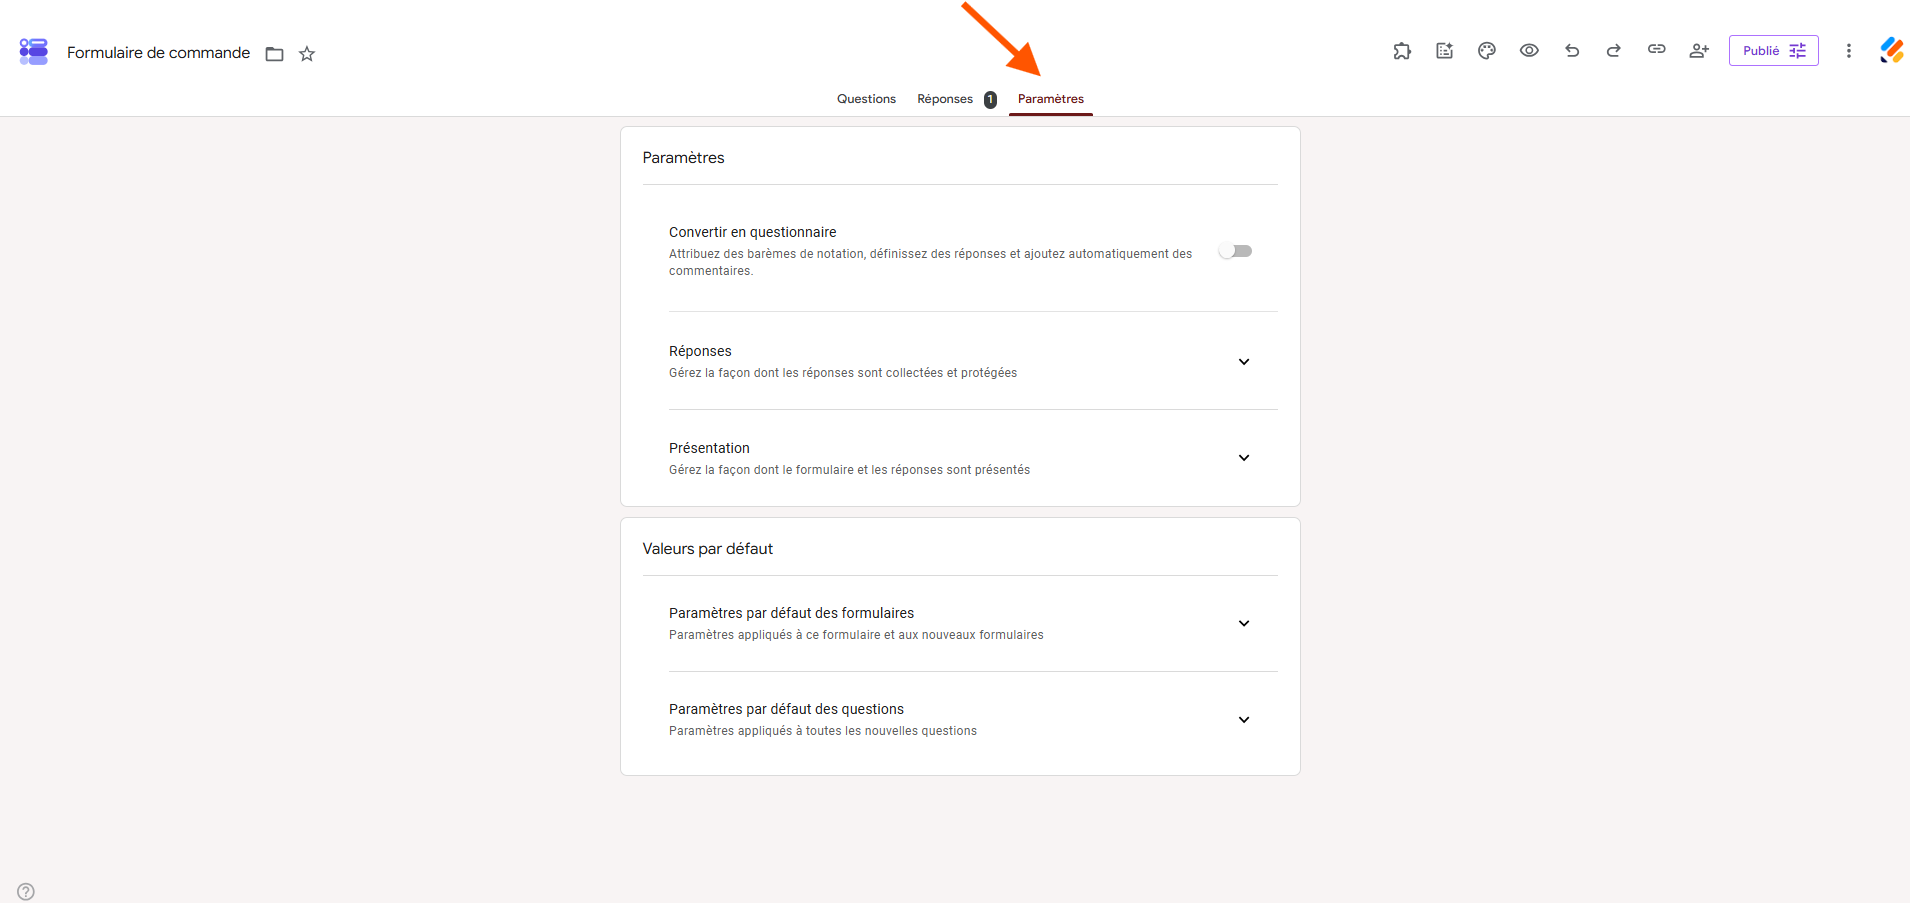Switch to the Réponses tab

pyautogui.click(x=945, y=99)
